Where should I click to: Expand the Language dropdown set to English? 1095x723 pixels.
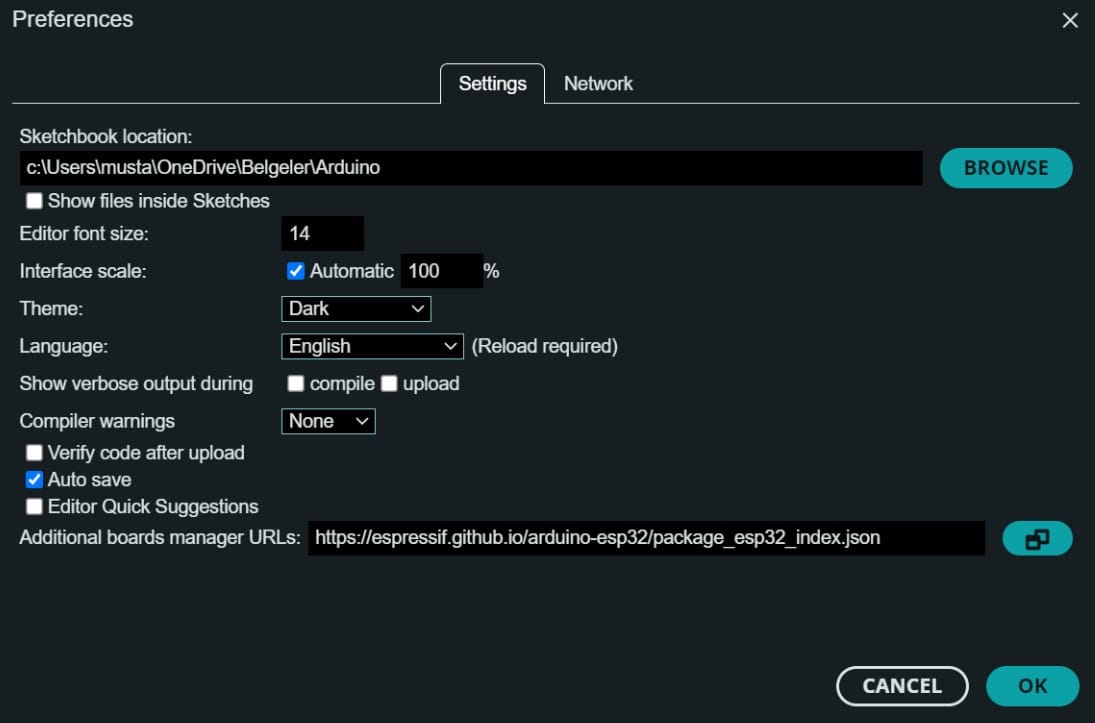(x=372, y=346)
